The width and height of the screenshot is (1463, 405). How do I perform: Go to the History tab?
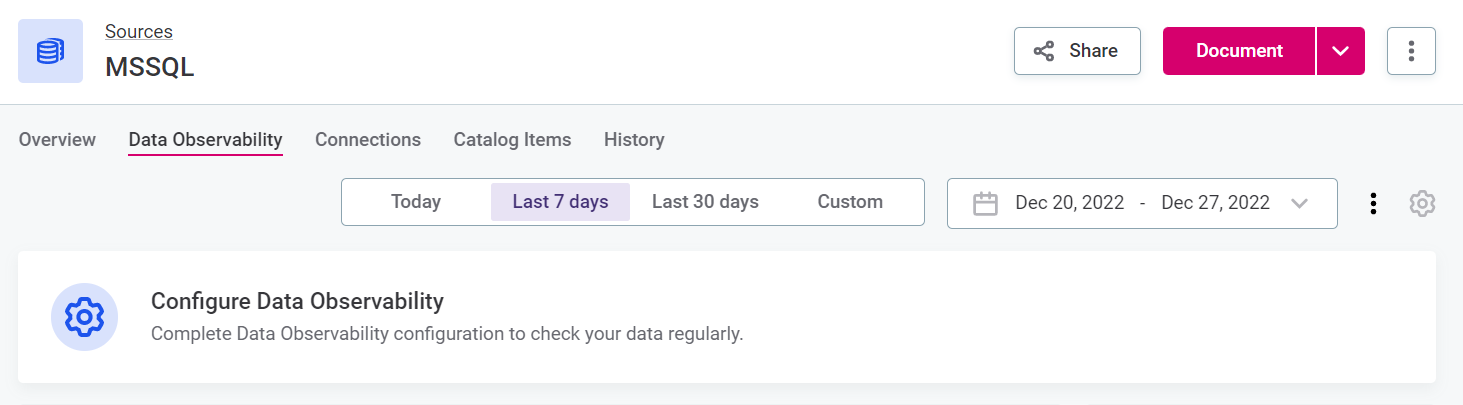pos(634,140)
